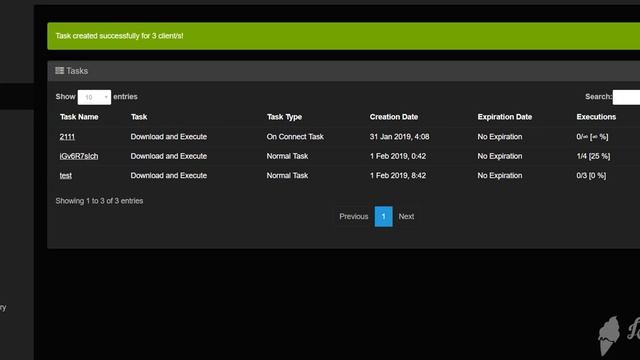640x360 pixels.
Task: Go to Previous page
Action: [353, 216]
